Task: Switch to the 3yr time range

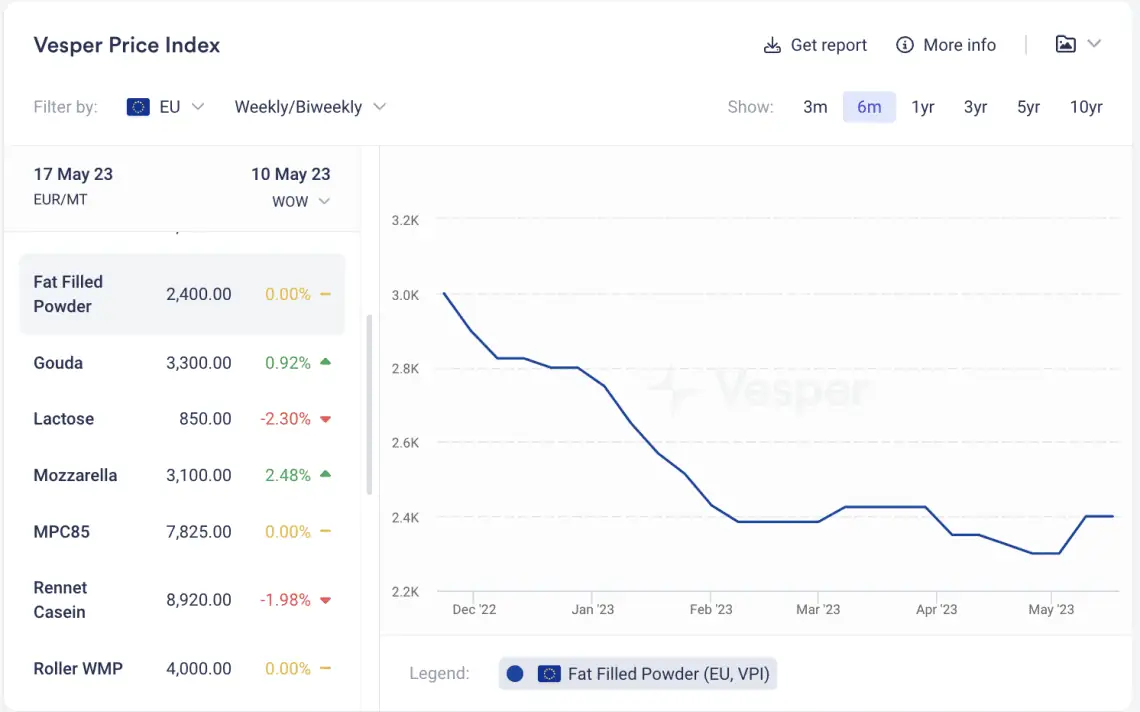Action: tap(975, 107)
